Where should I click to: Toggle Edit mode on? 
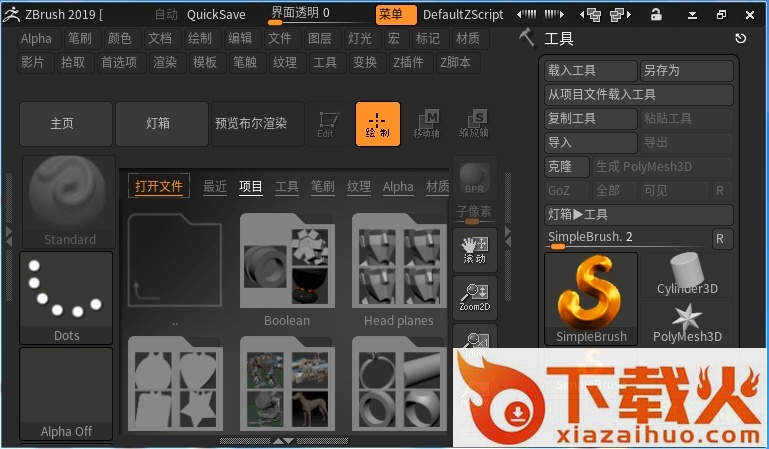tap(326, 124)
